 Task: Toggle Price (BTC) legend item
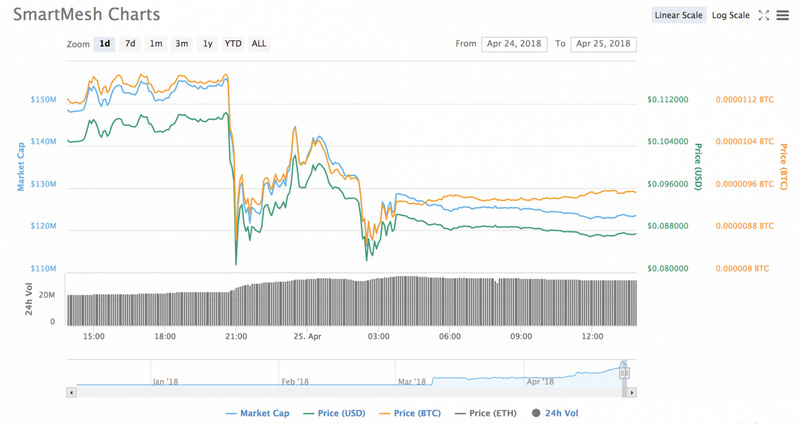[411, 413]
